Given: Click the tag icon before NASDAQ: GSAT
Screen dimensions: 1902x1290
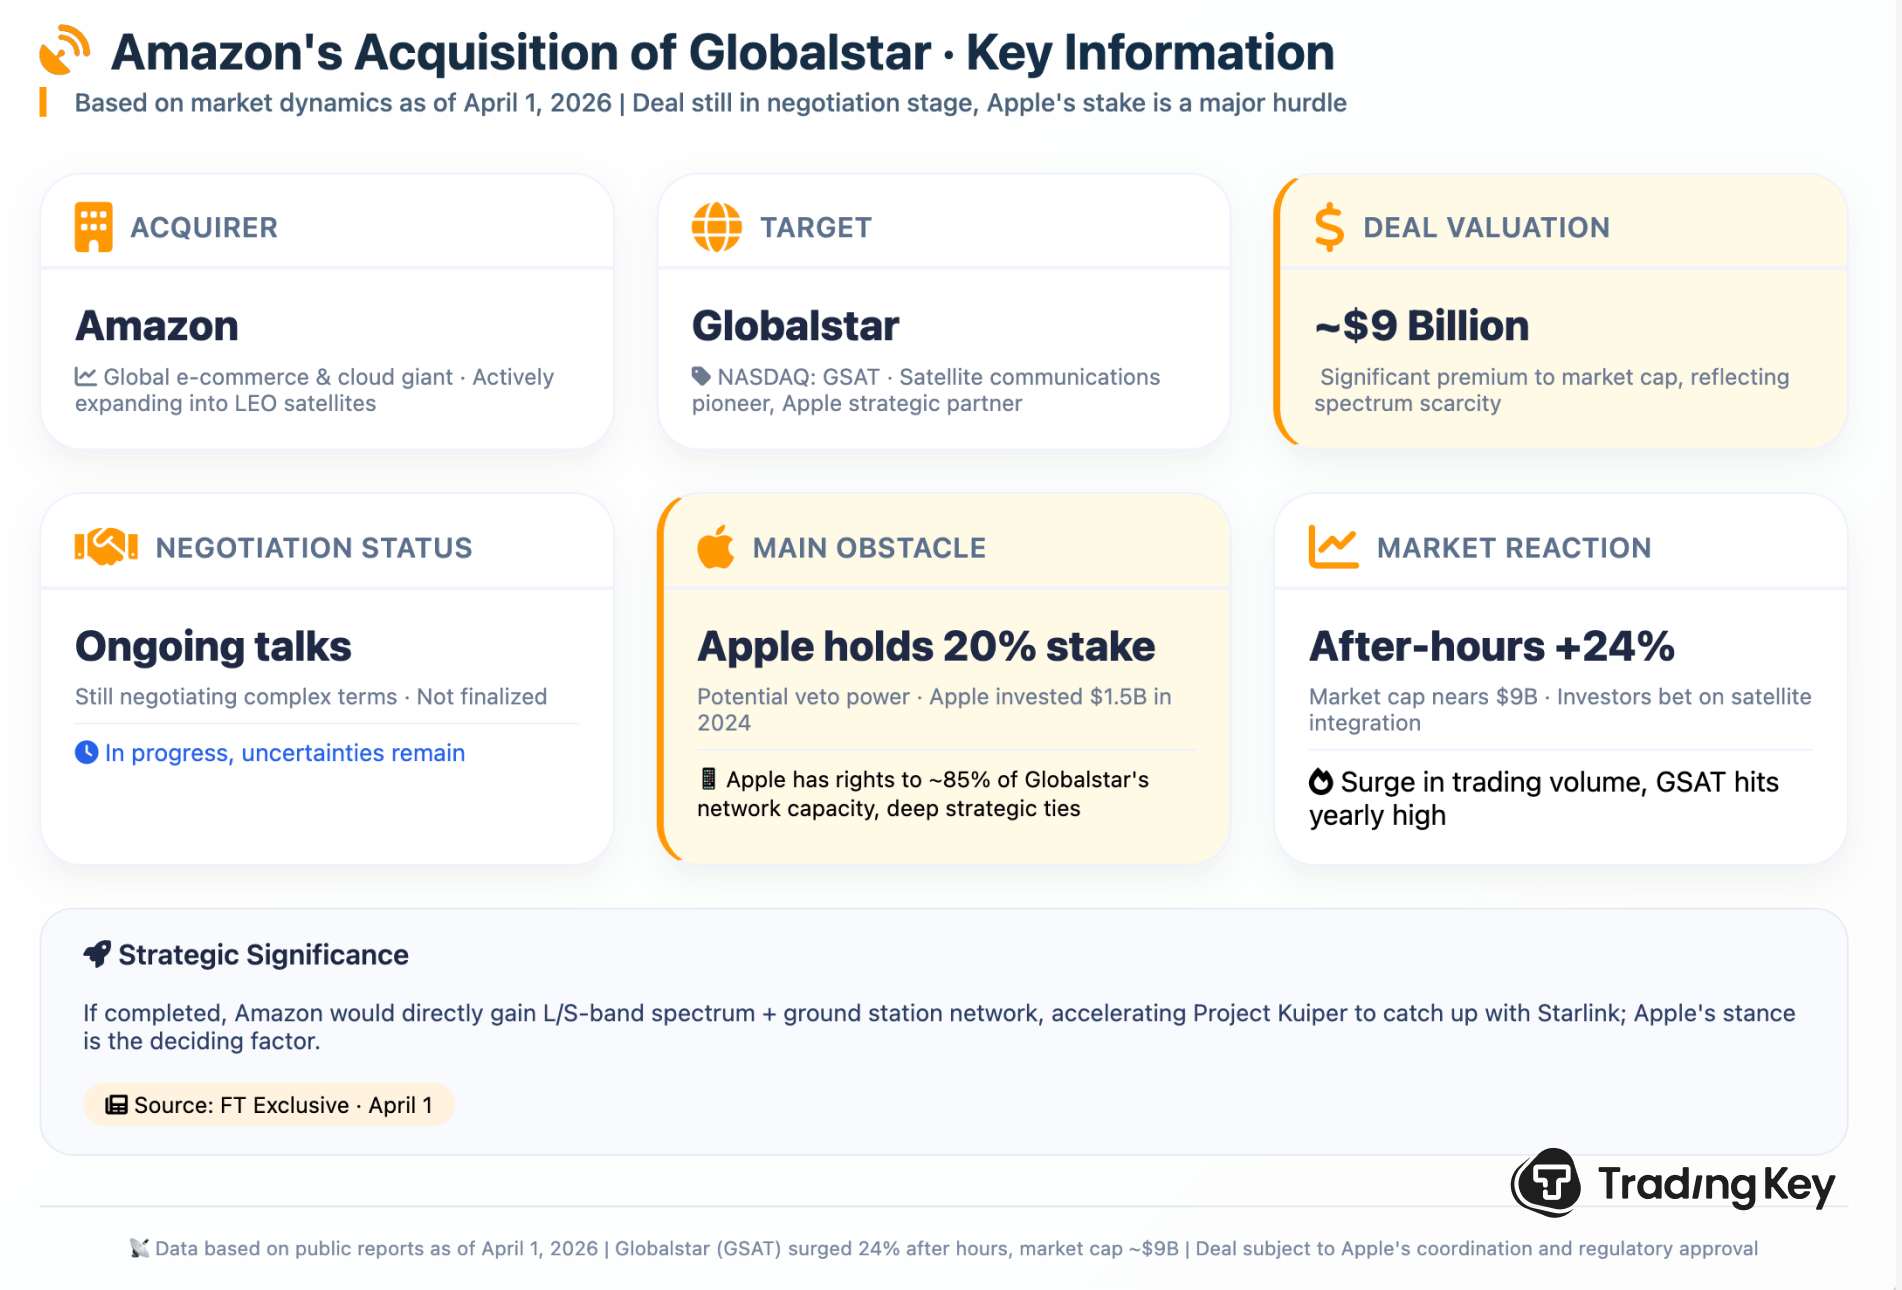Looking at the screenshot, I should click(701, 376).
